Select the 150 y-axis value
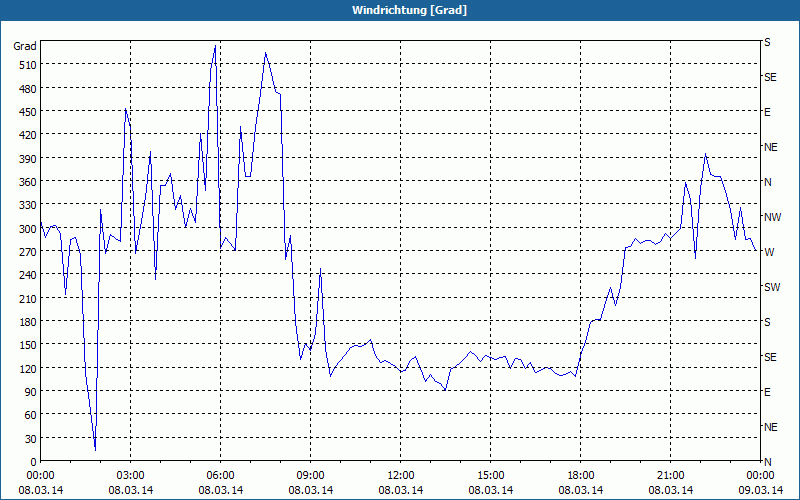 click(x=28, y=345)
